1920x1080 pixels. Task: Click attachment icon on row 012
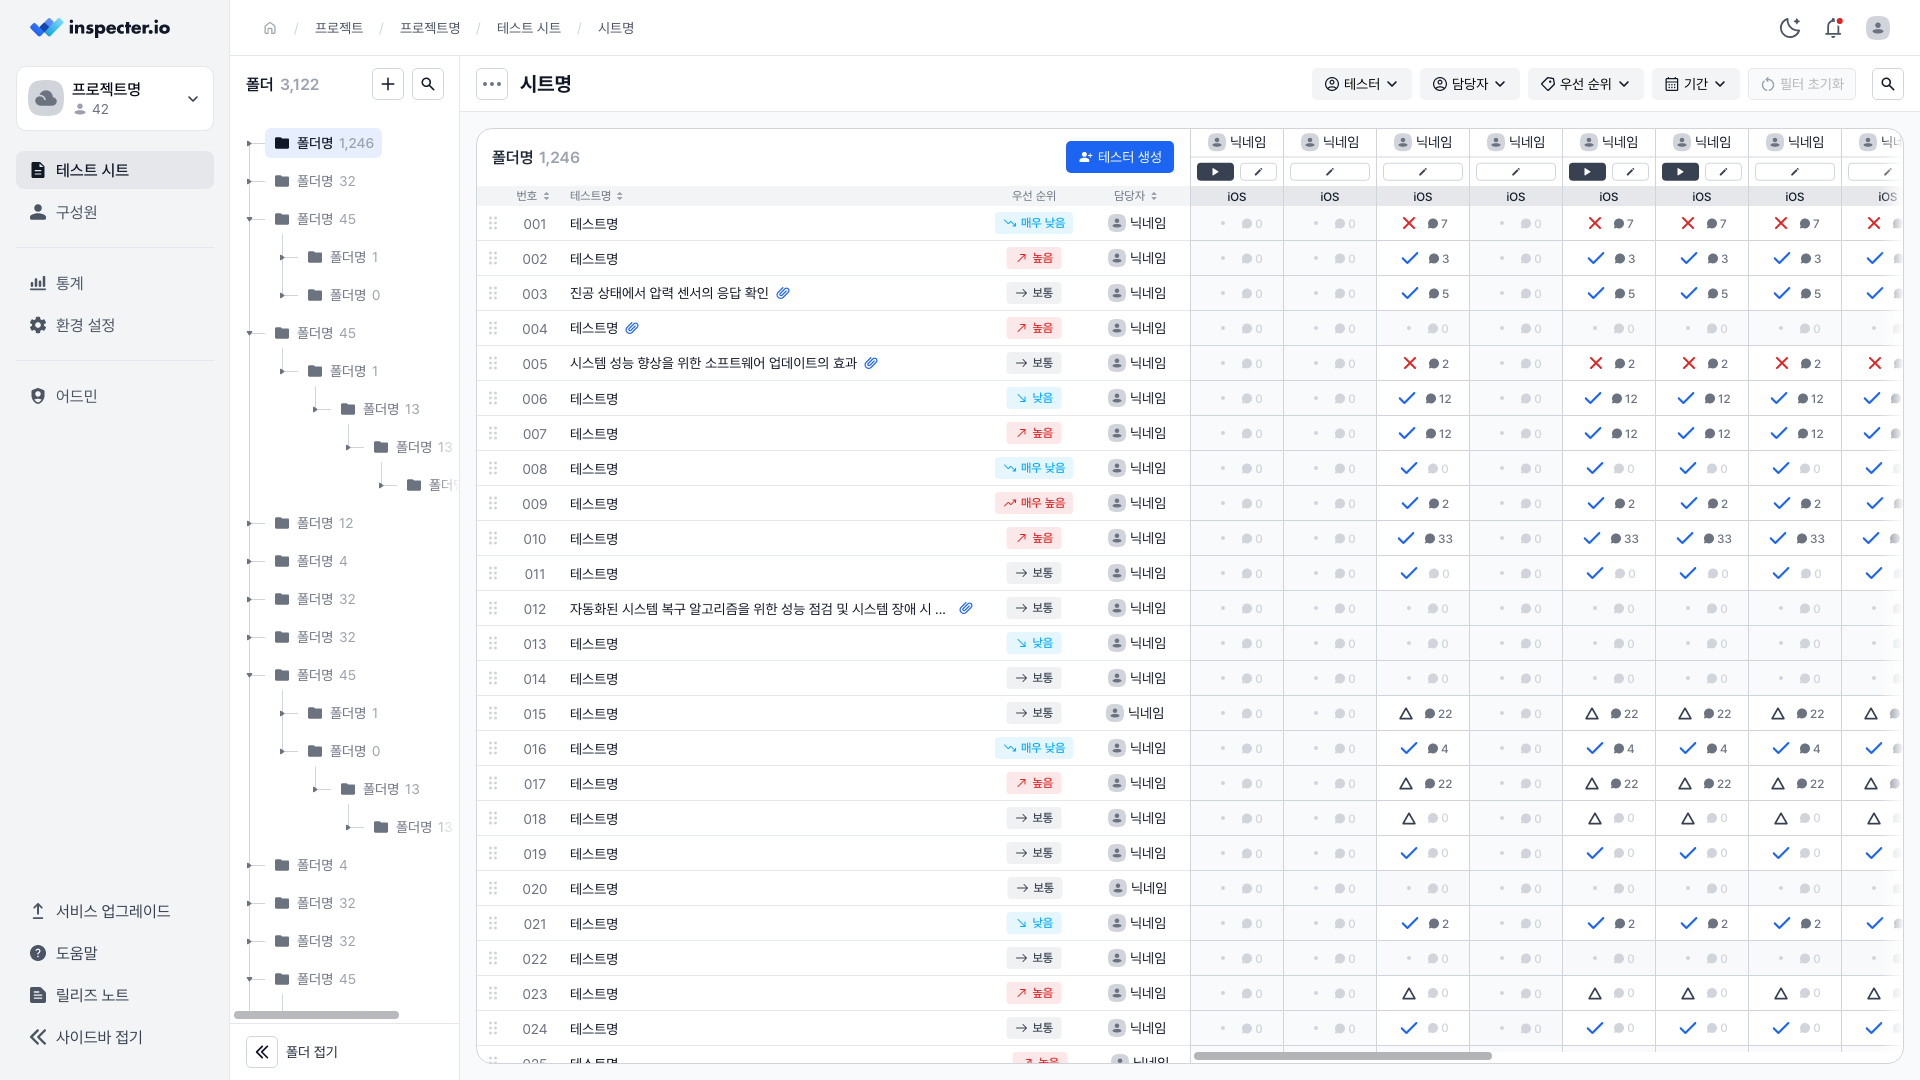coord(966,608)
